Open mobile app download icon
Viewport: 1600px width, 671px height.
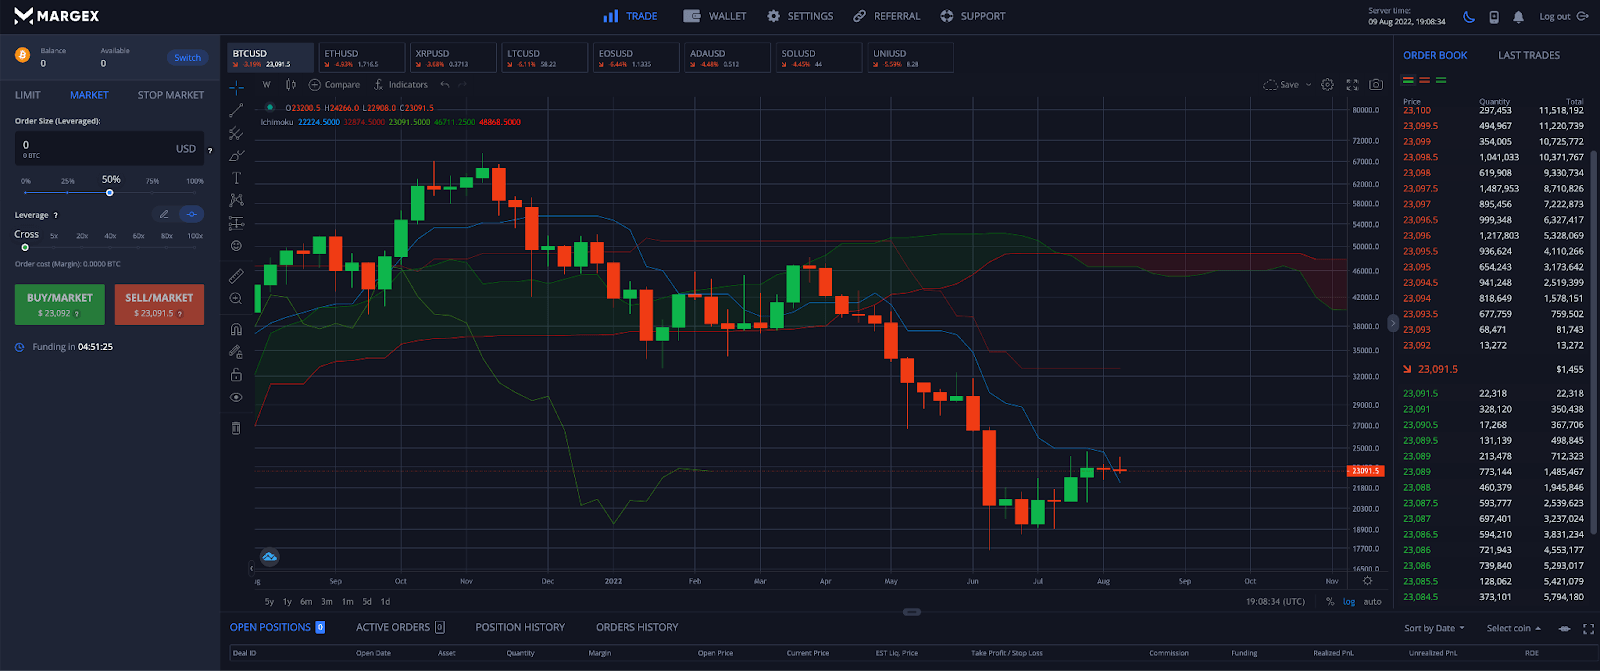pyautogui.click(x=1494, y=16)
